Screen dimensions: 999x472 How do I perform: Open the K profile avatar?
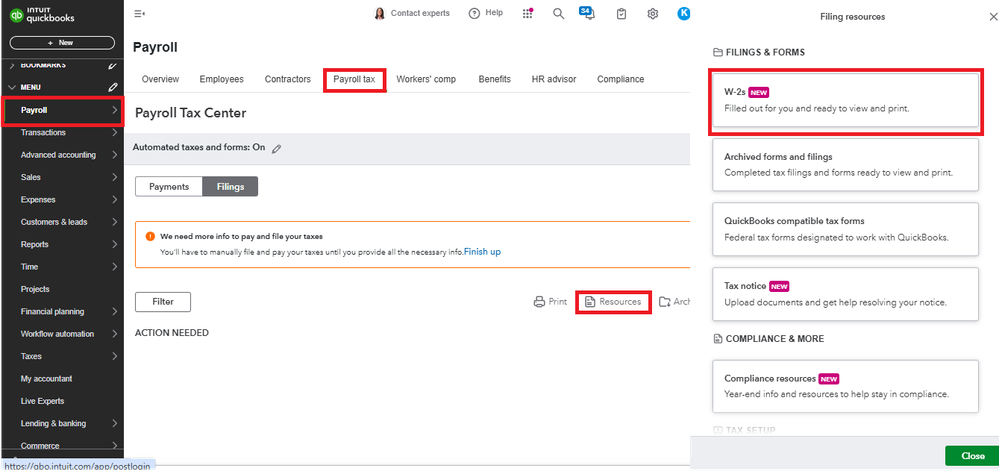coord(683,13)
